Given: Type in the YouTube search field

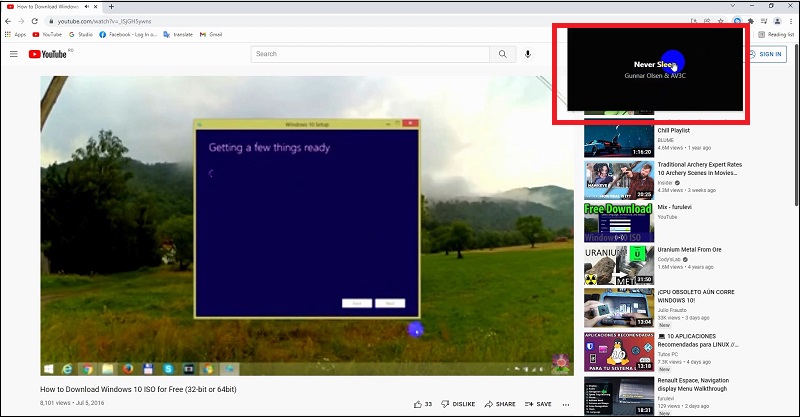Looking at the screenshot, I should pos(370,54).
